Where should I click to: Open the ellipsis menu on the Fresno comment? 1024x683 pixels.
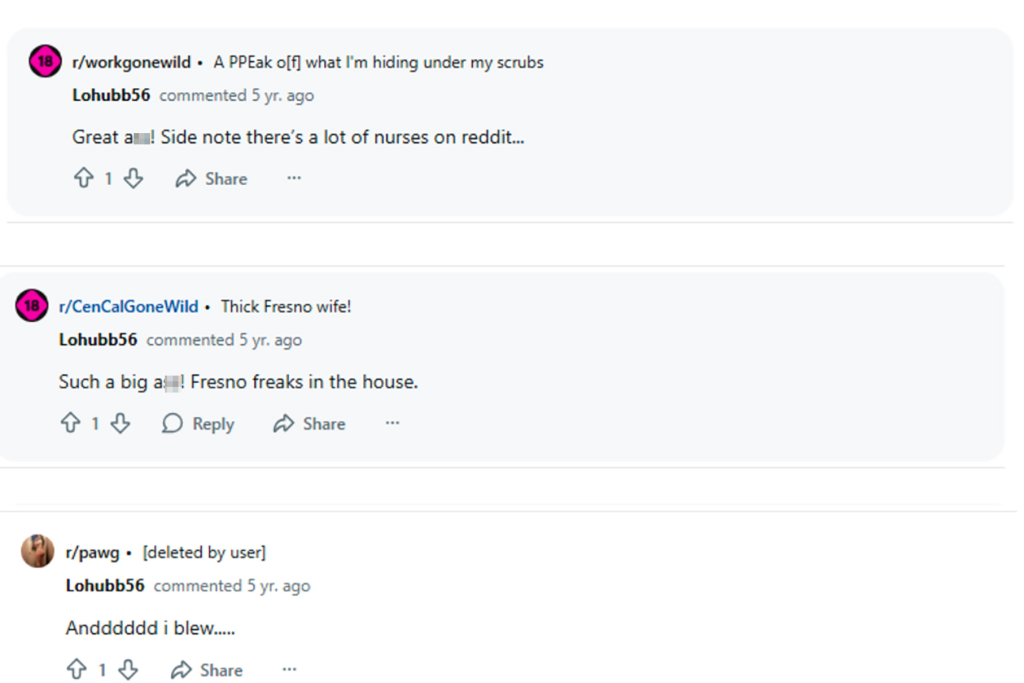(x=392, y=423)
